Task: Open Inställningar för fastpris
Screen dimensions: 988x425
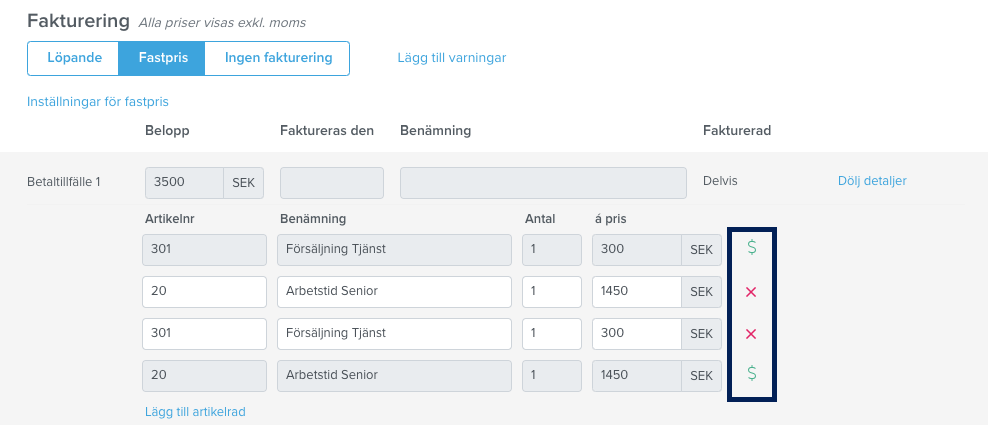Action: coord(98,102)
